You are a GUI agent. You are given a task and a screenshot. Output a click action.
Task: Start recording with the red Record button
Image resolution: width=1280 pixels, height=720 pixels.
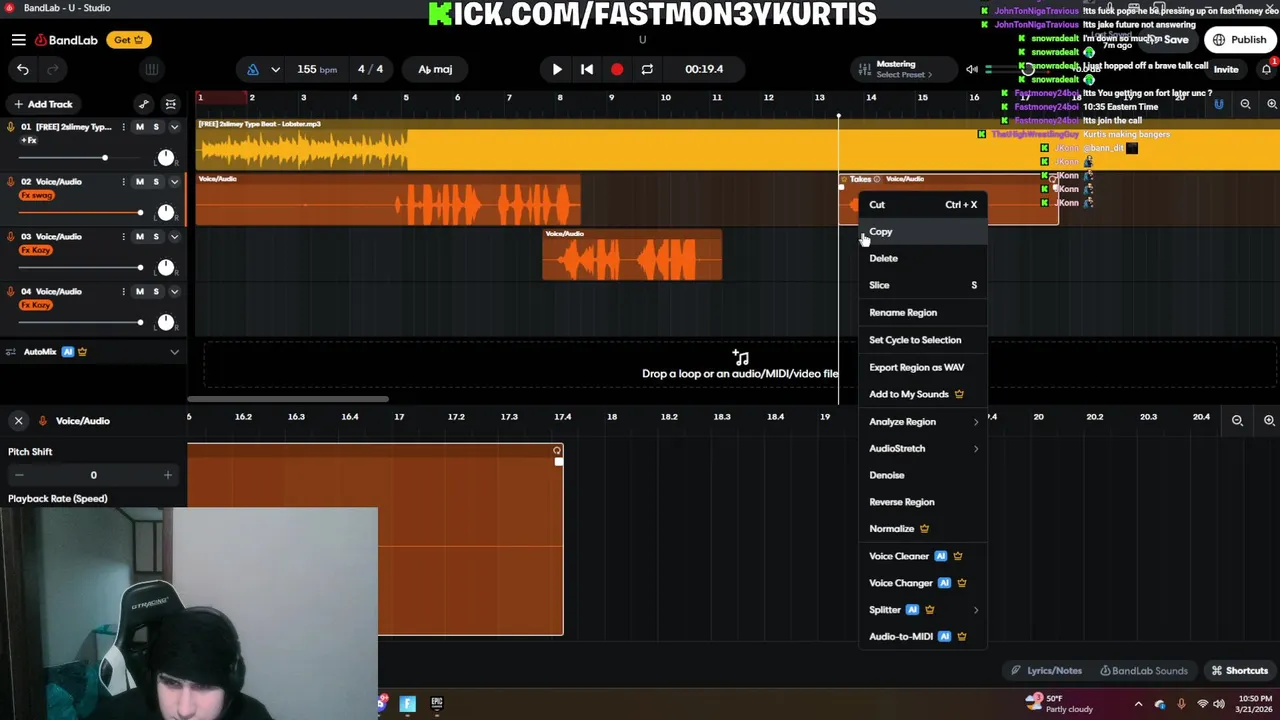(617, 69)
